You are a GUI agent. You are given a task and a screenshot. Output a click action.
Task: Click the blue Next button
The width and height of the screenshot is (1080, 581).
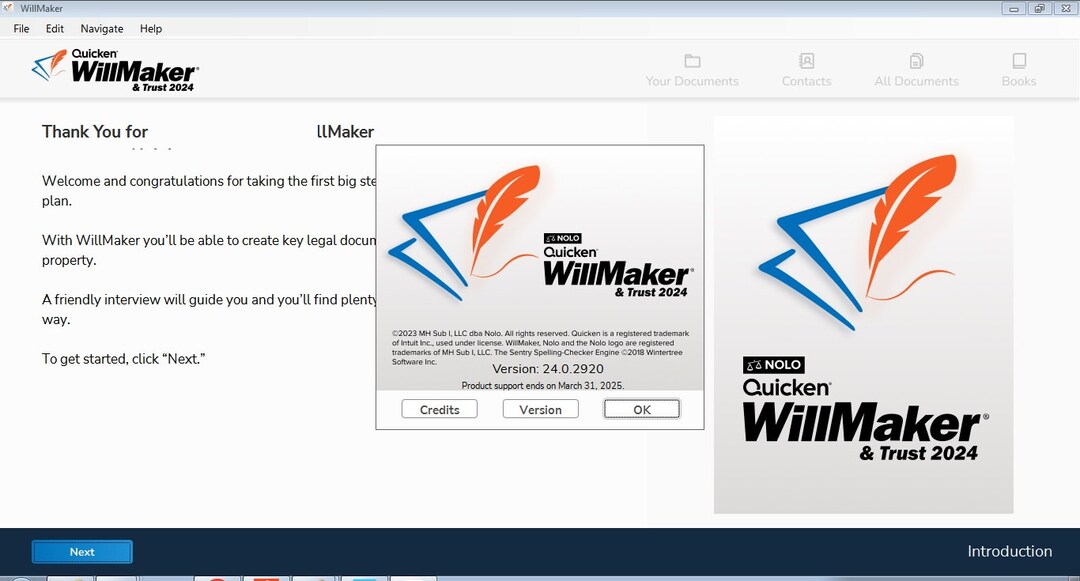[82, 551]
